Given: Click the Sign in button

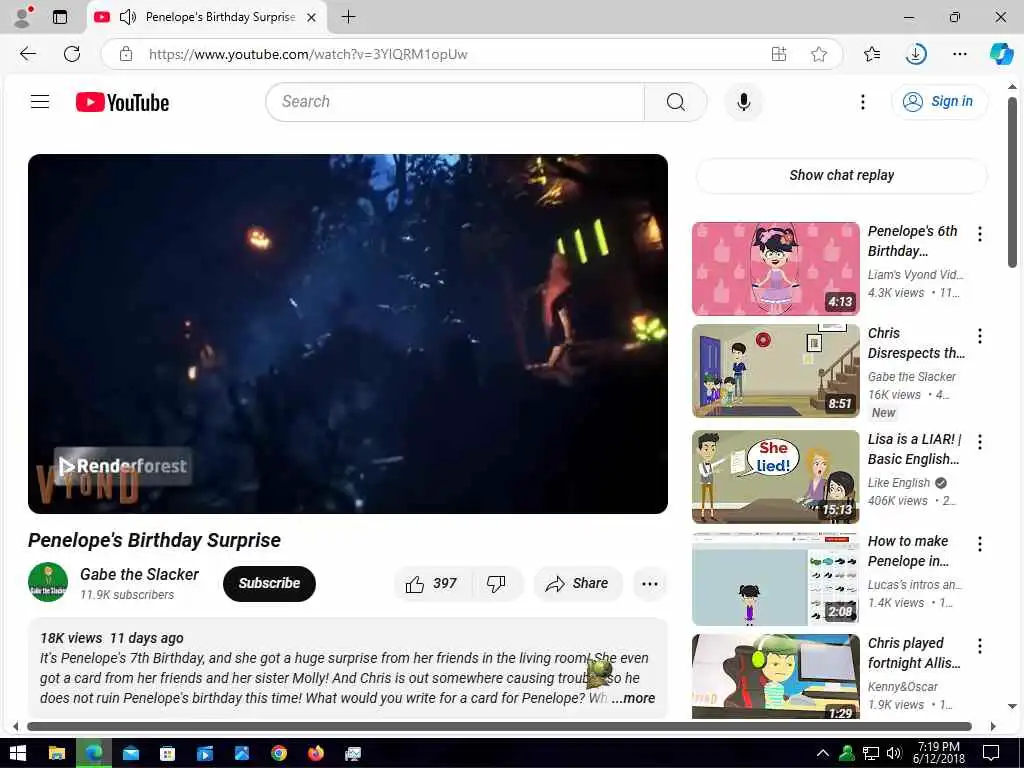Looking at the screenshot, I should click(939, 102).
